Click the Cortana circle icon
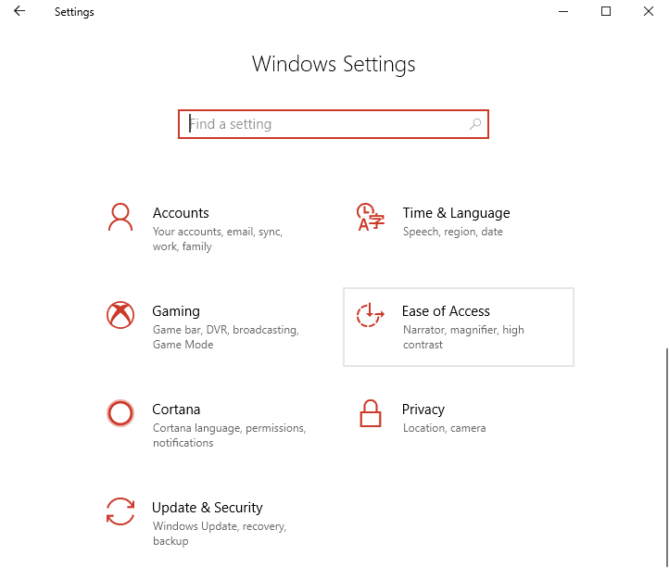This screenshot has width=669, height=580. pos(120,413)
